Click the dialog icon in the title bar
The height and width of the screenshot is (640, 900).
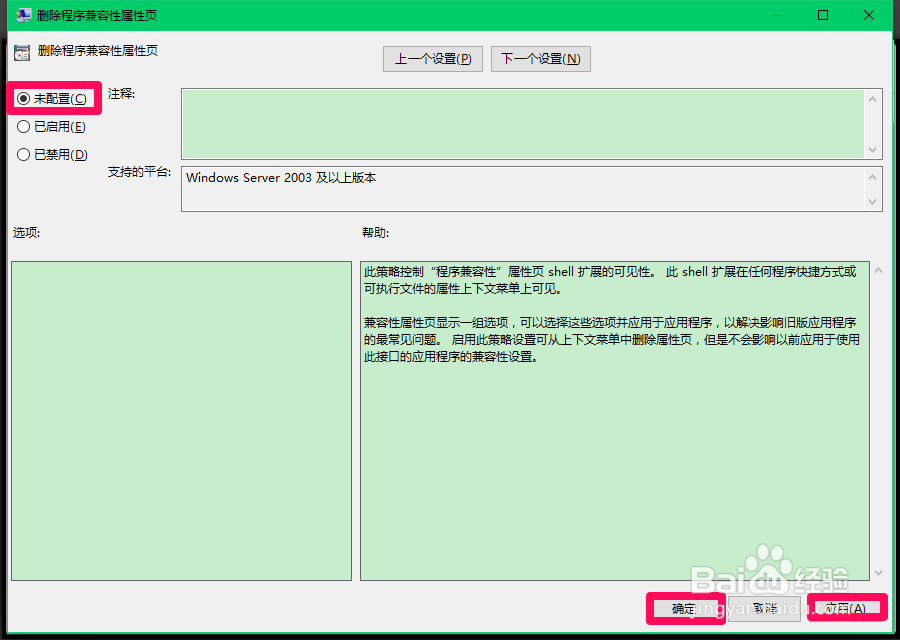22,15
